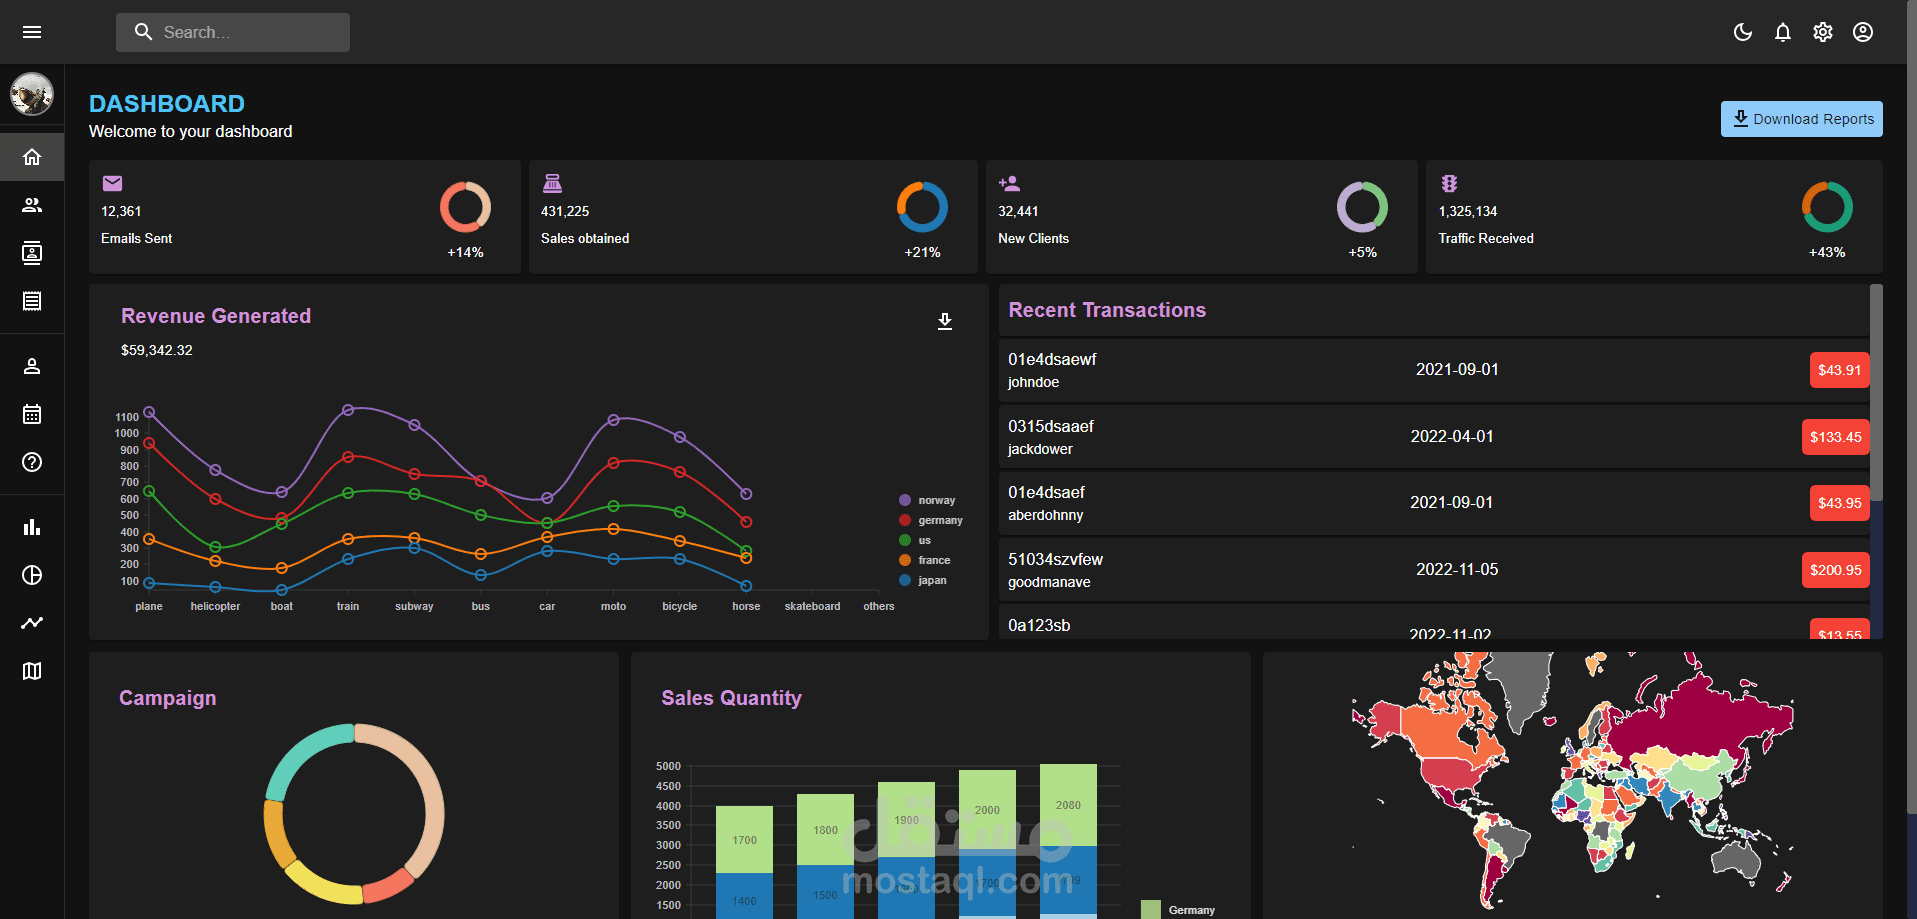Open the Team people sidebar icon

[x=32, y=205]
